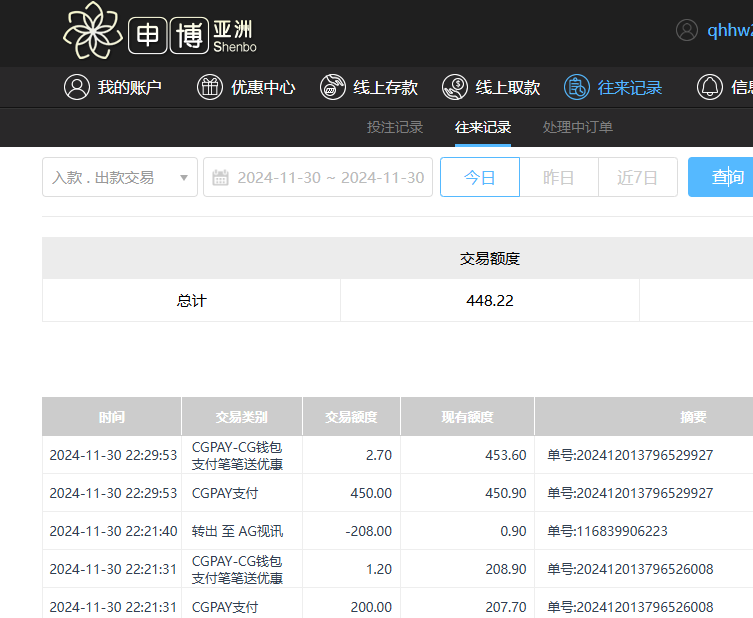
Task: Click the calendar icon in date field
Action: tap(221, 178)
